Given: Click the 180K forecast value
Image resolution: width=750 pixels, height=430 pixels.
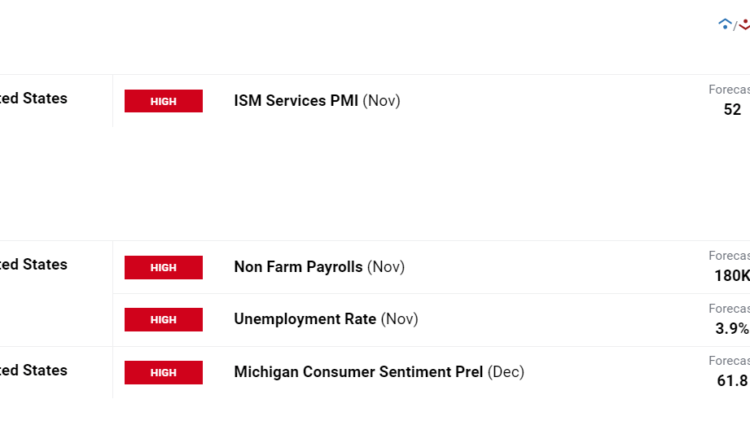Looking at the screenshot, I should point(733,276).
